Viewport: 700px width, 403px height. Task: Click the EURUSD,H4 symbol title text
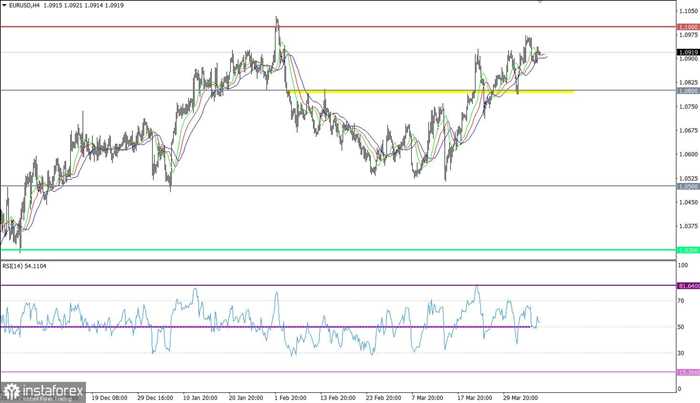24,5
